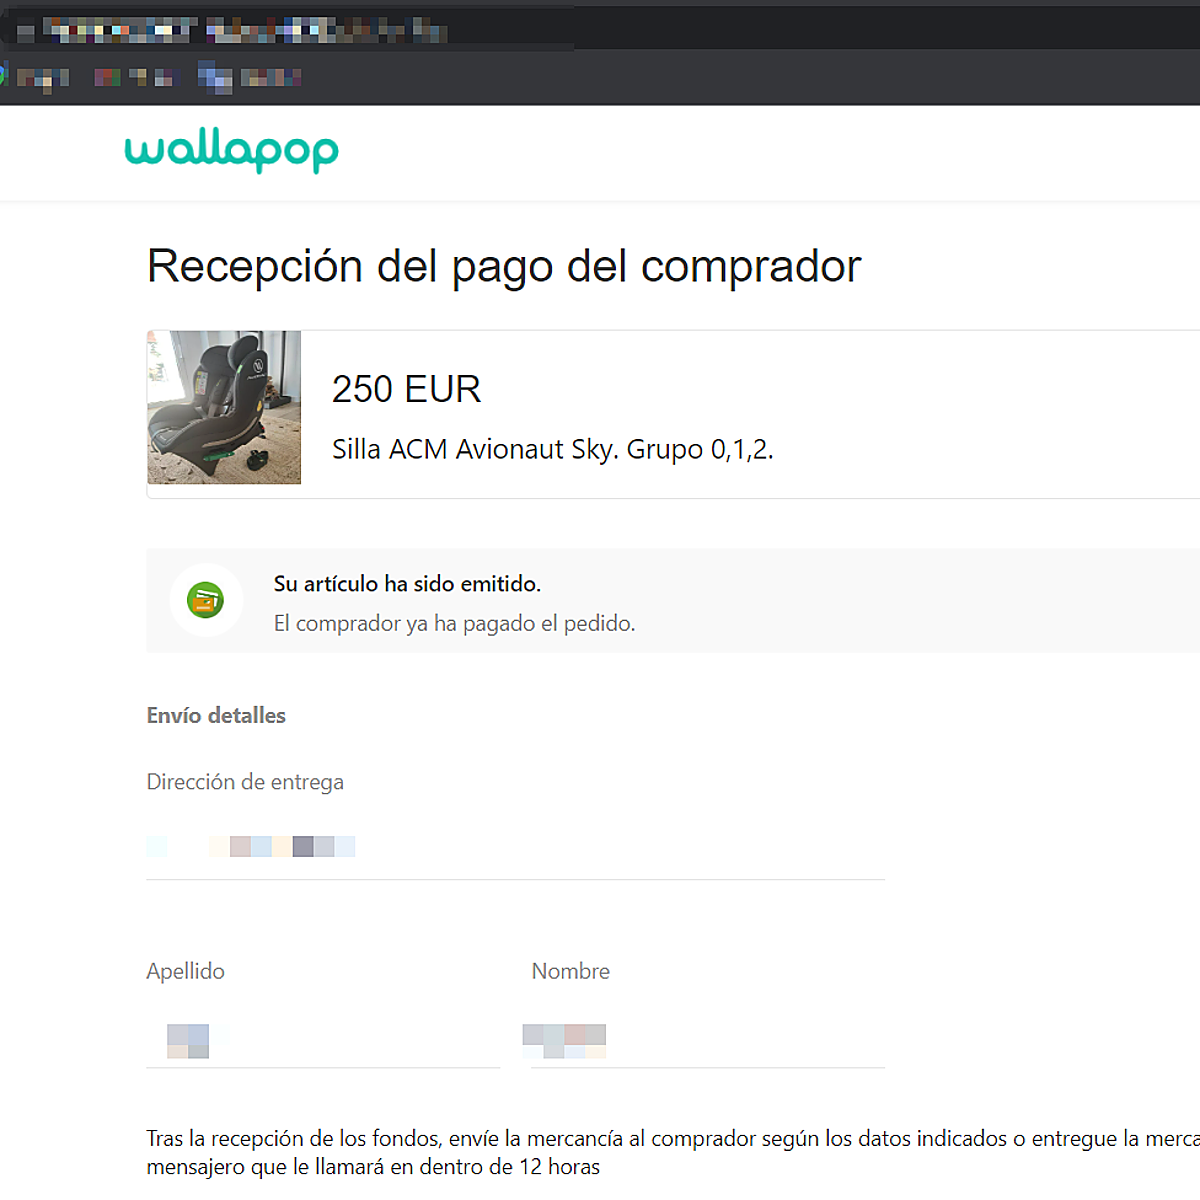
Task: Click the heading Recepción del pago del comprador
Action: (503, 265)
